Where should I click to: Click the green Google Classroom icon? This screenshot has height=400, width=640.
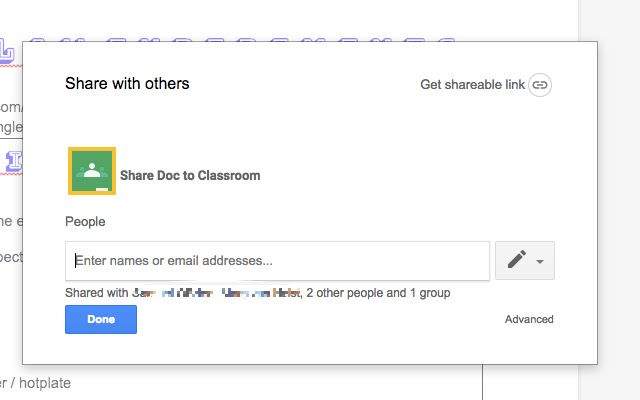coord(91,171)
